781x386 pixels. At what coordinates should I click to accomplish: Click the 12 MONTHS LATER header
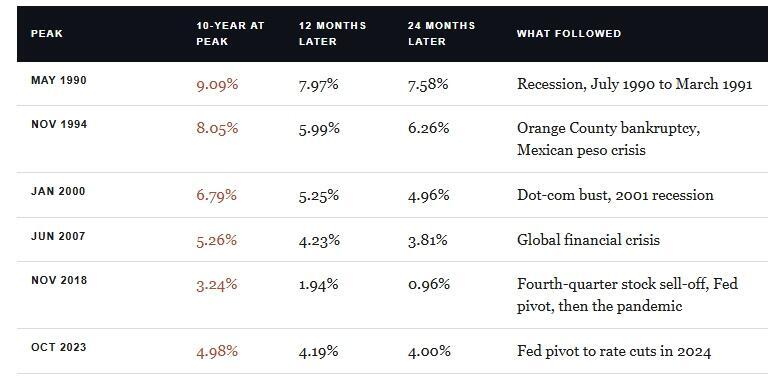click(x=332, y=34)
